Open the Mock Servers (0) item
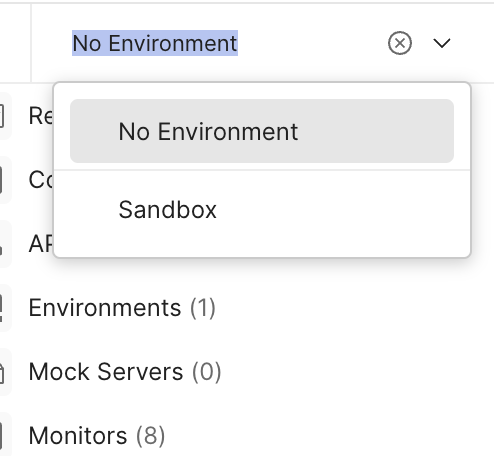This screenshot has height=456, width=494. tap(125, 372)
